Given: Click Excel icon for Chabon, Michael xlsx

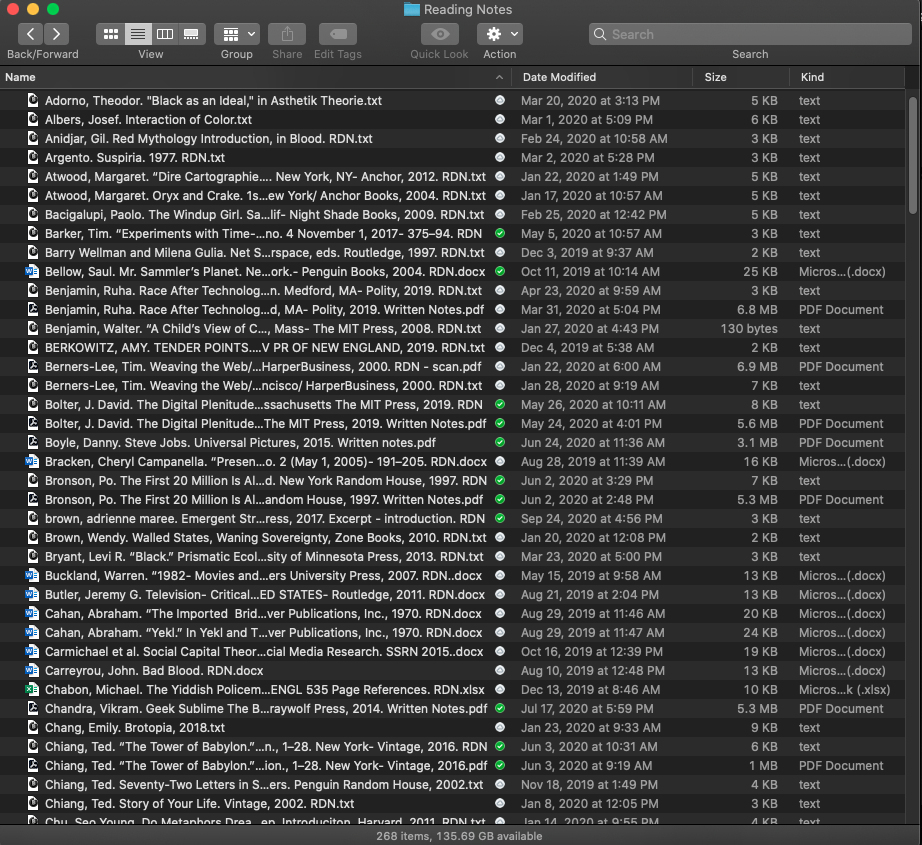Looking at the screenshot, I should (x=32, y=689).
